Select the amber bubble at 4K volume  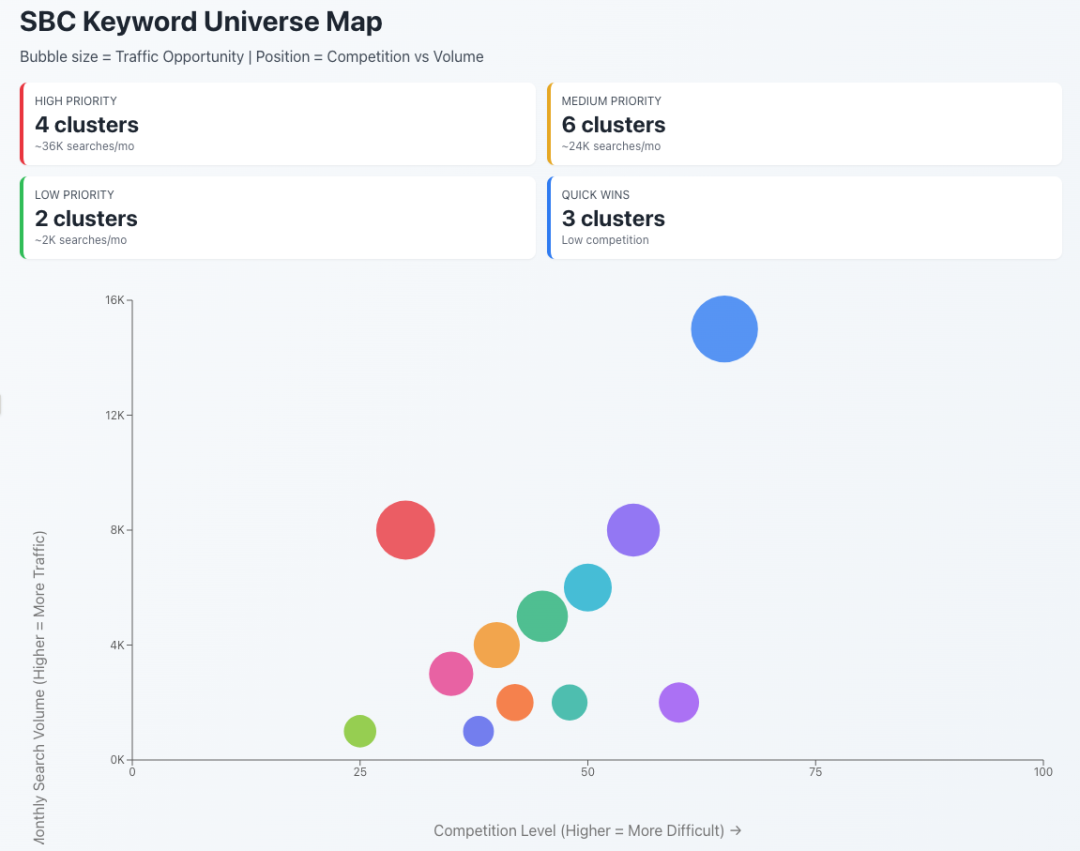tap(496, 645)
